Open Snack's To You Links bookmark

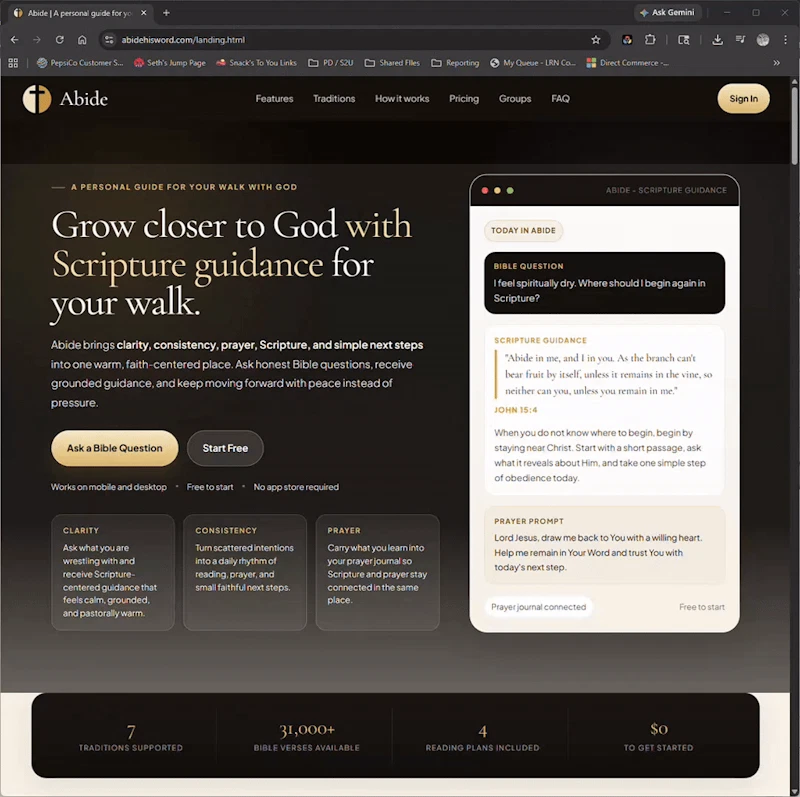click(257, 63)
